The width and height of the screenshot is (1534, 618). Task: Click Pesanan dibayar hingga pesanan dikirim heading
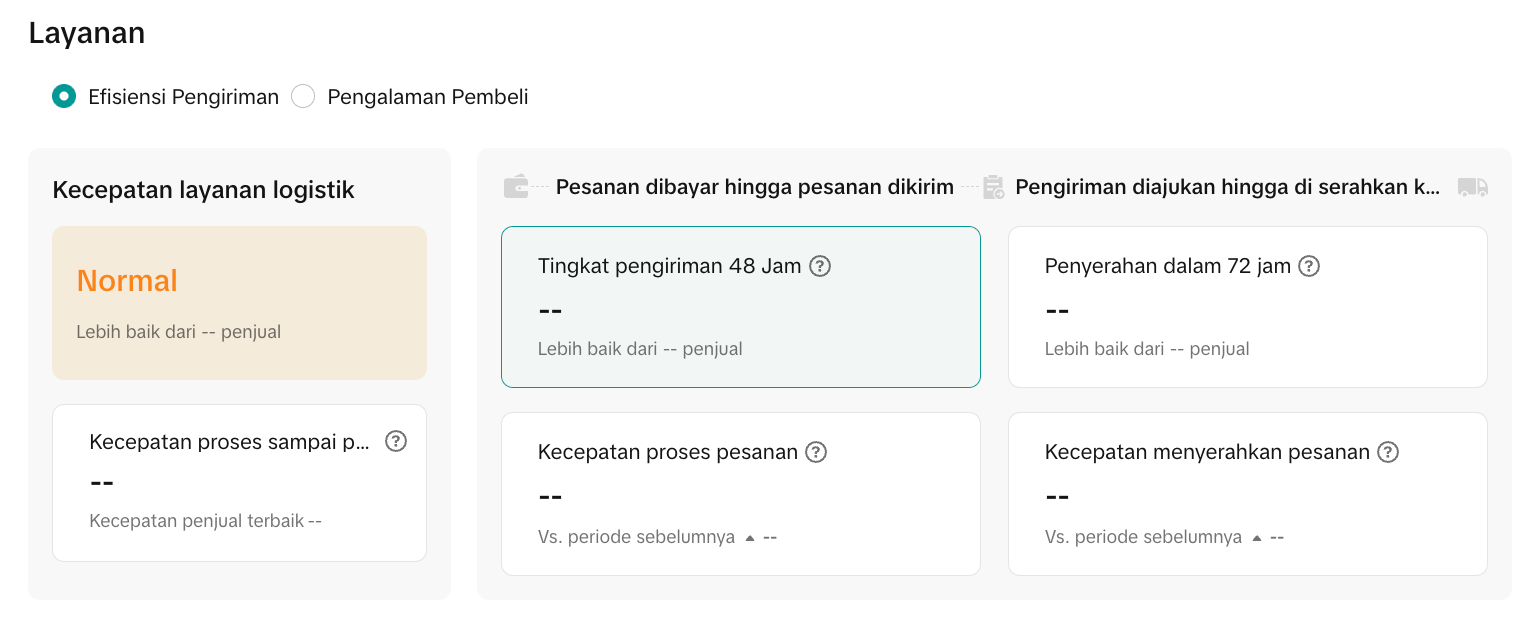[x=754, y=187]
